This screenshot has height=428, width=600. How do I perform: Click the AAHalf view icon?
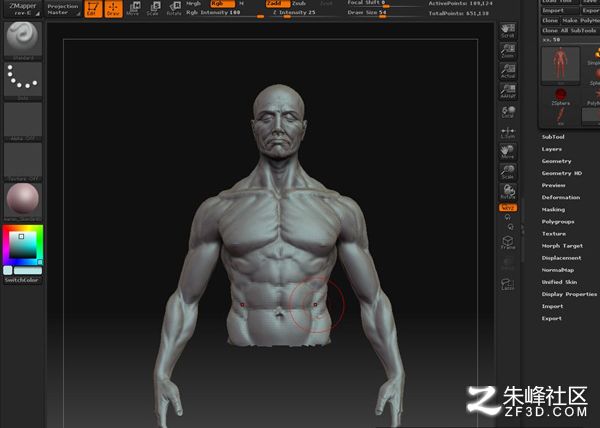[508, 91]
